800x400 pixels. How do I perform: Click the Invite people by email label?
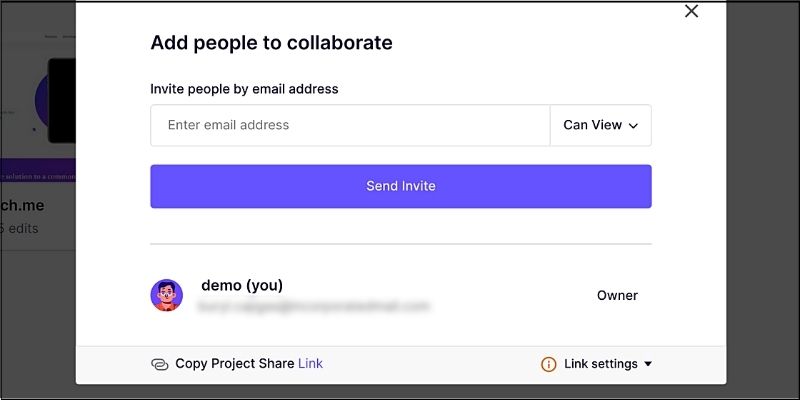244,89
